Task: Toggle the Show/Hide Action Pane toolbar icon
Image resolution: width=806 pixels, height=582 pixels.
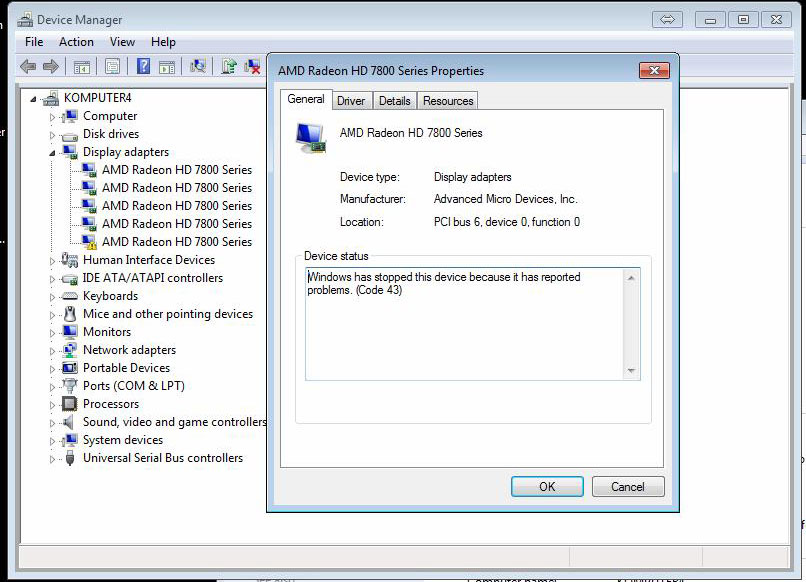Action: (167, 66)
